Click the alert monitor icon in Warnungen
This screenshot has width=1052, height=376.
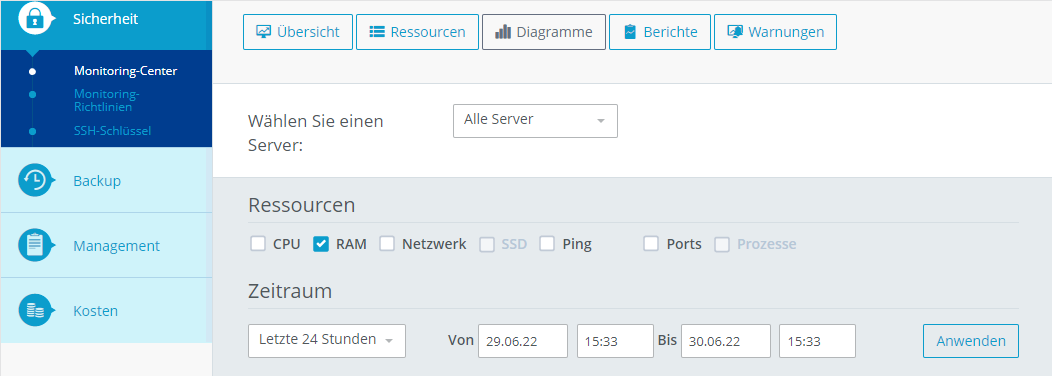(x=735, y=32)
